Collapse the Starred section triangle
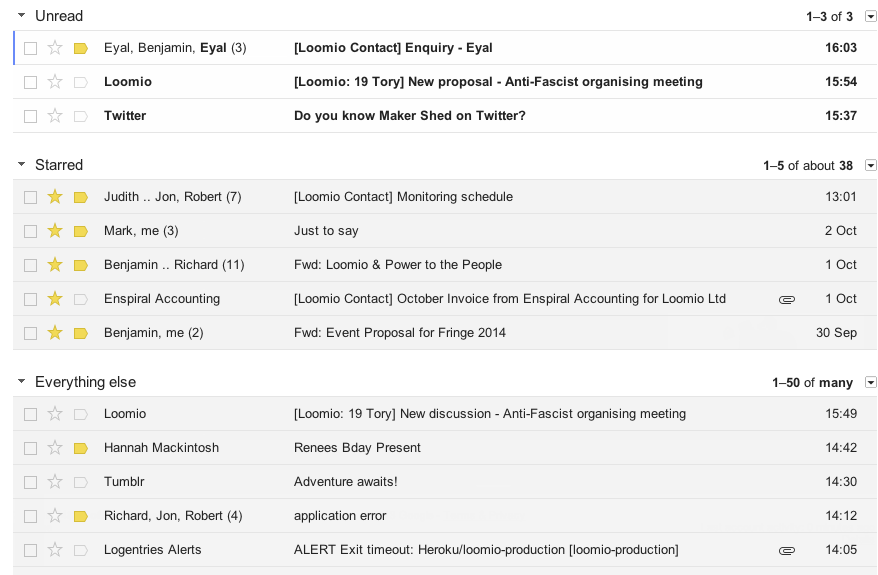 point(21,165)
